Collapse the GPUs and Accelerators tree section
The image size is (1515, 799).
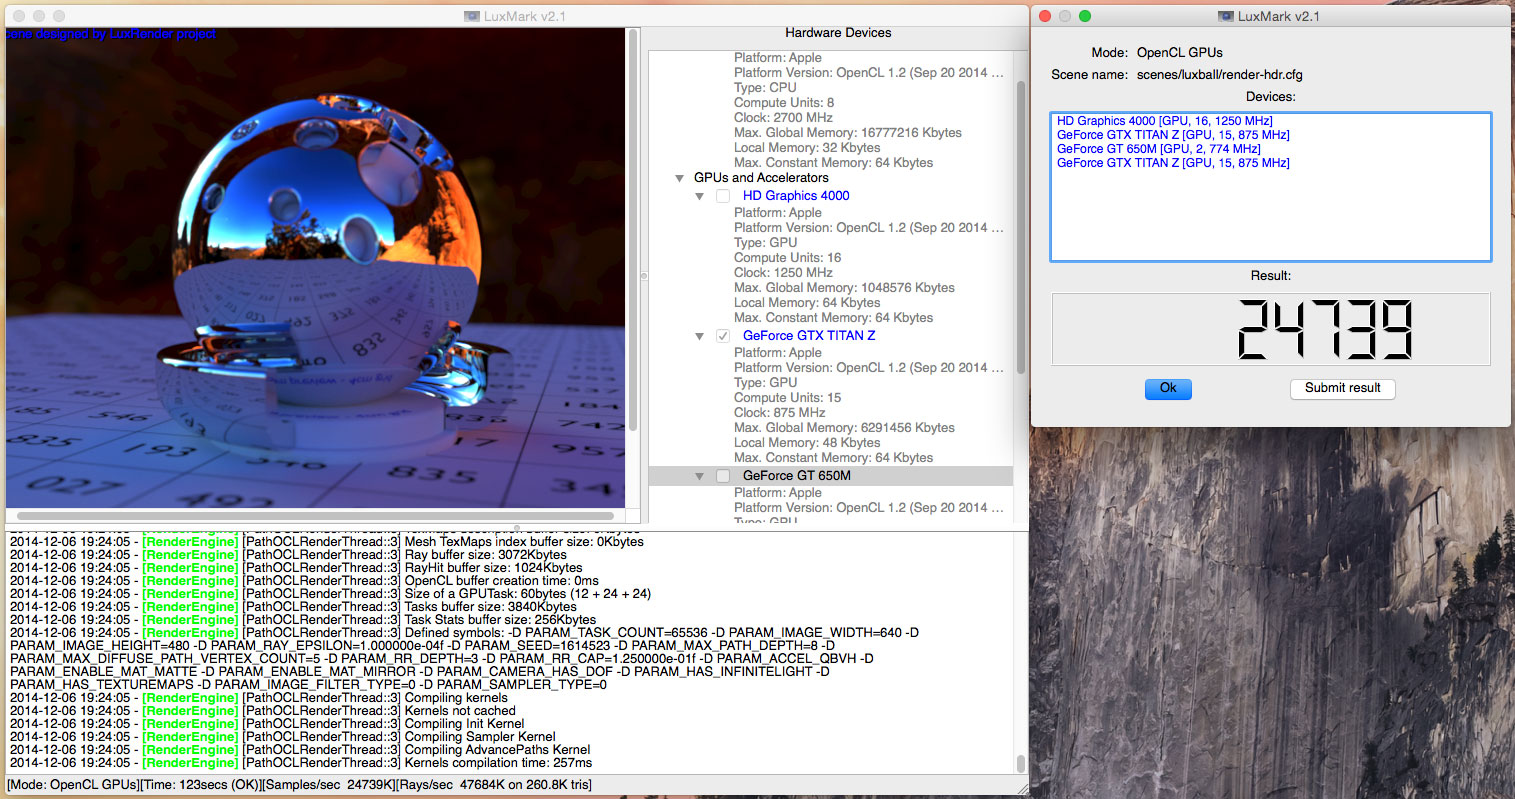680,178
